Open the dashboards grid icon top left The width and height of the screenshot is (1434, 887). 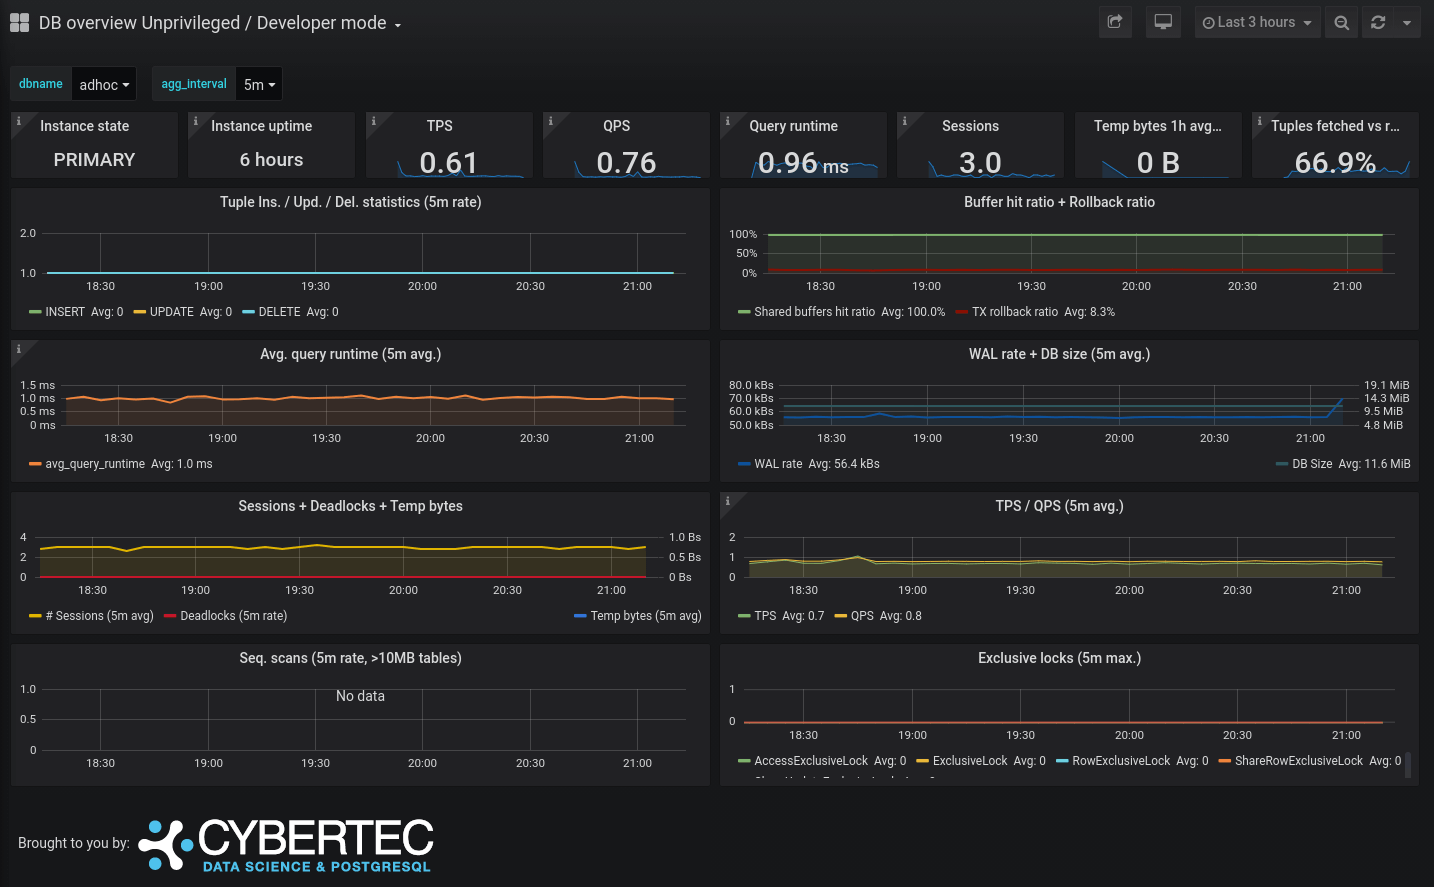pyautogui.click(x=19, y=22)
